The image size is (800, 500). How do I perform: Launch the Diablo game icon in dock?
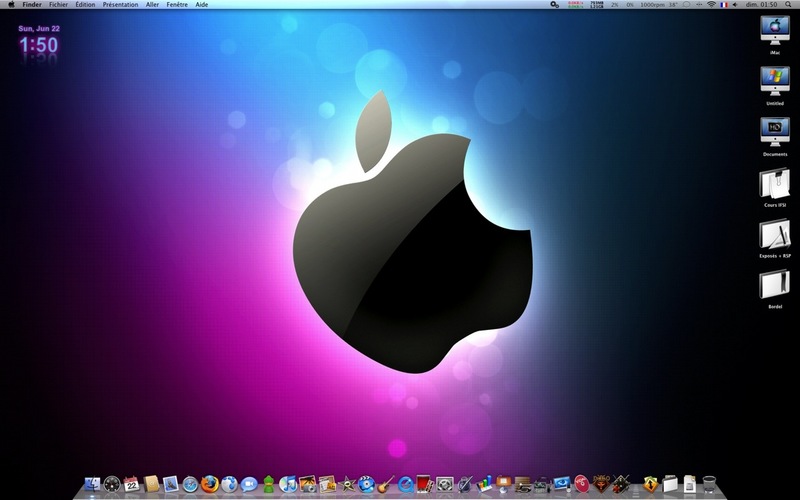click(x=601, y=484)
